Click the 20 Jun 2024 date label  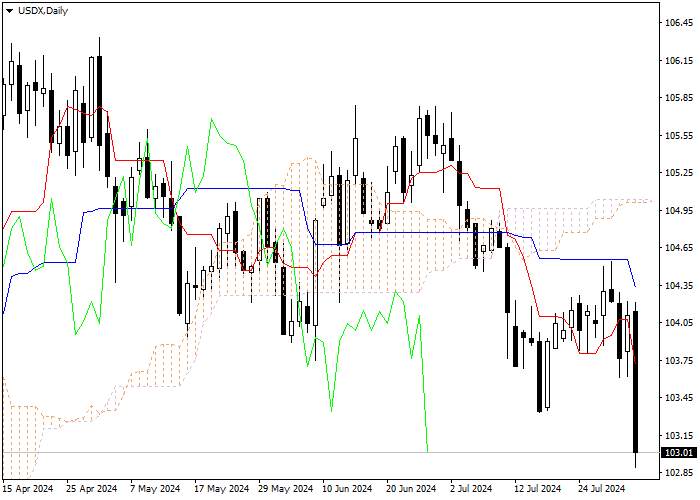click(411, 489)
